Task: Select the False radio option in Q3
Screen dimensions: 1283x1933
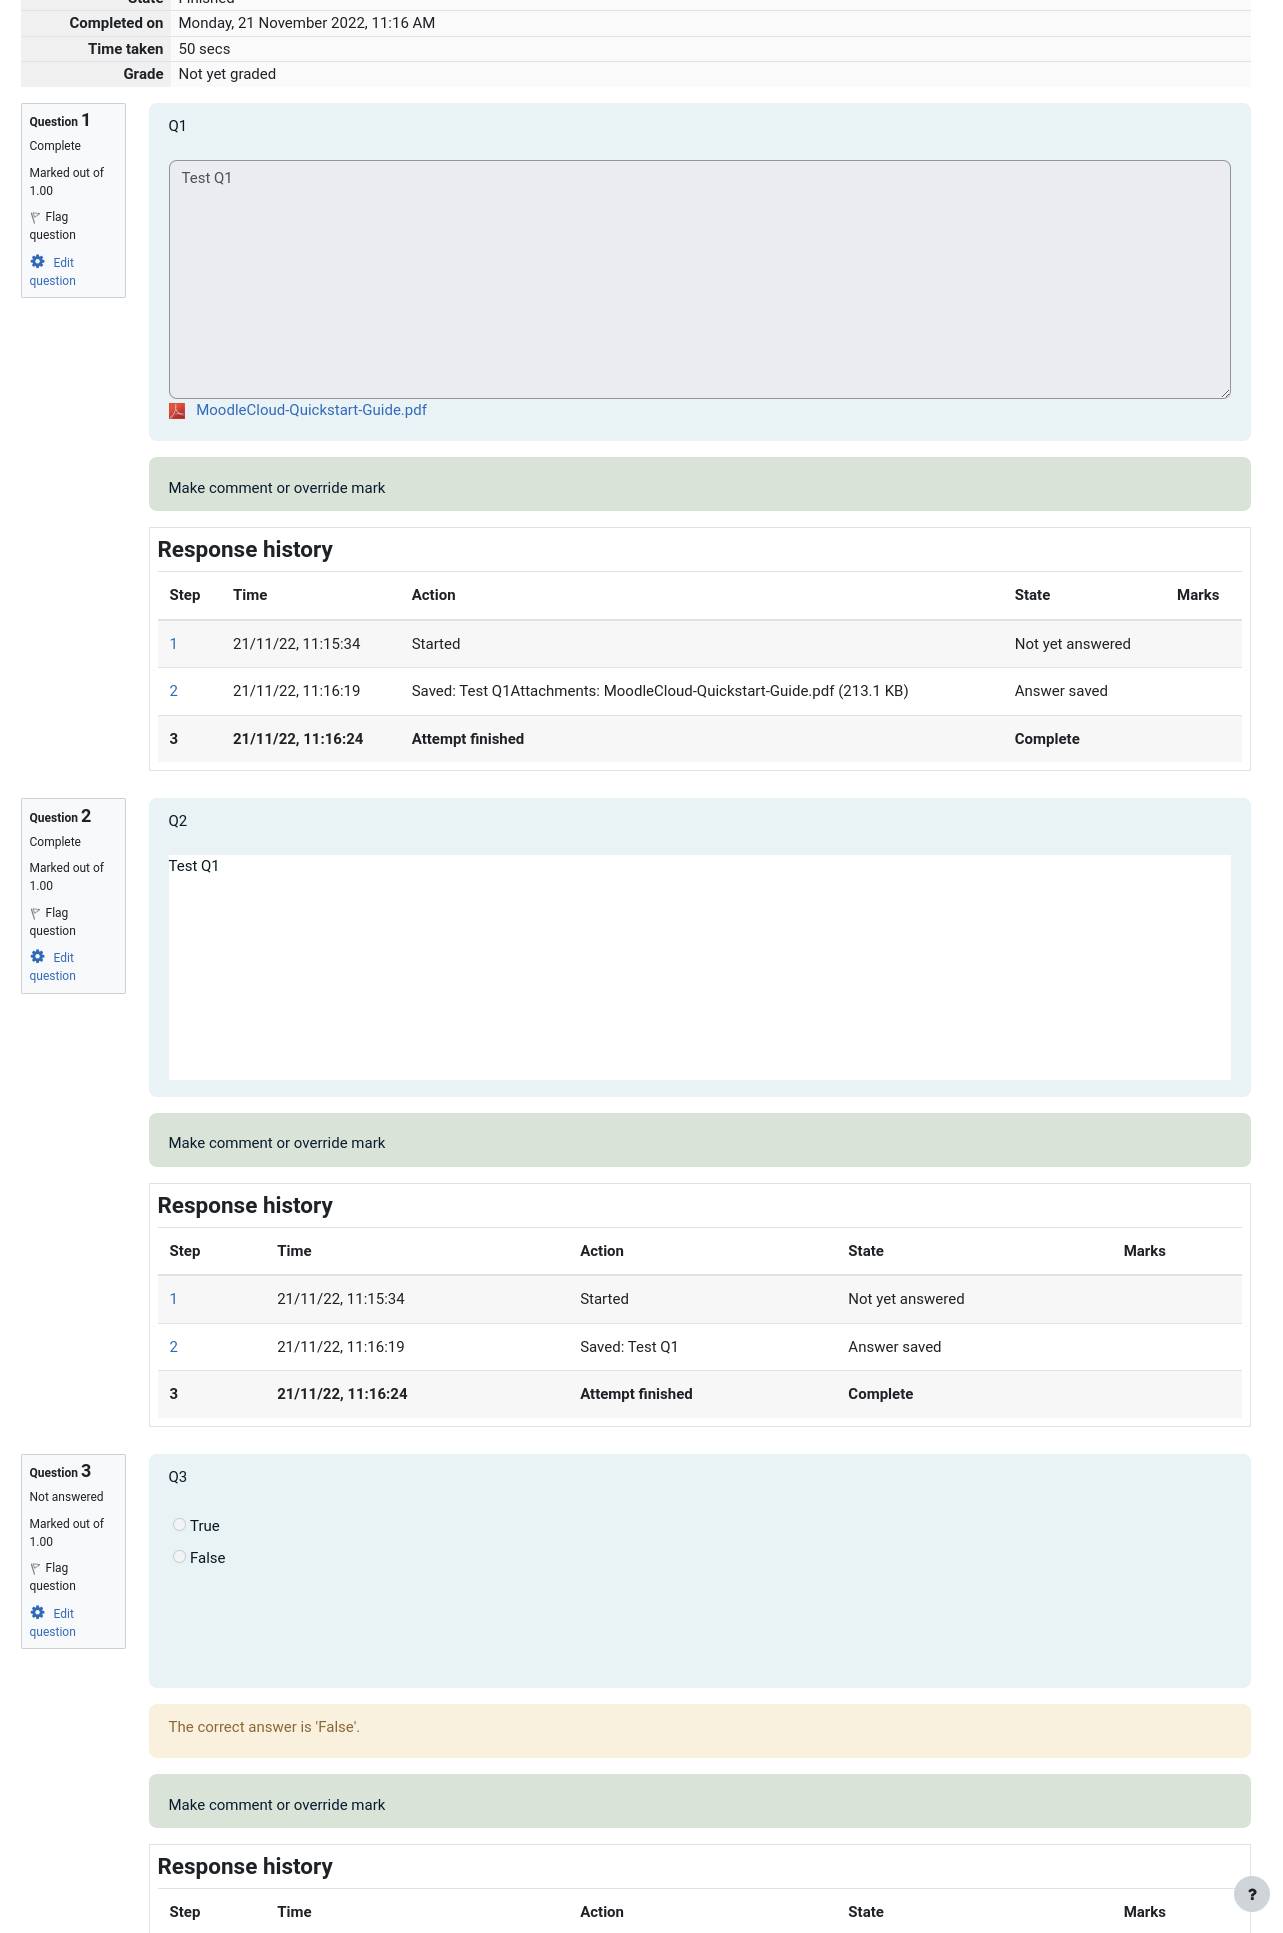Action: (179, 1557)
